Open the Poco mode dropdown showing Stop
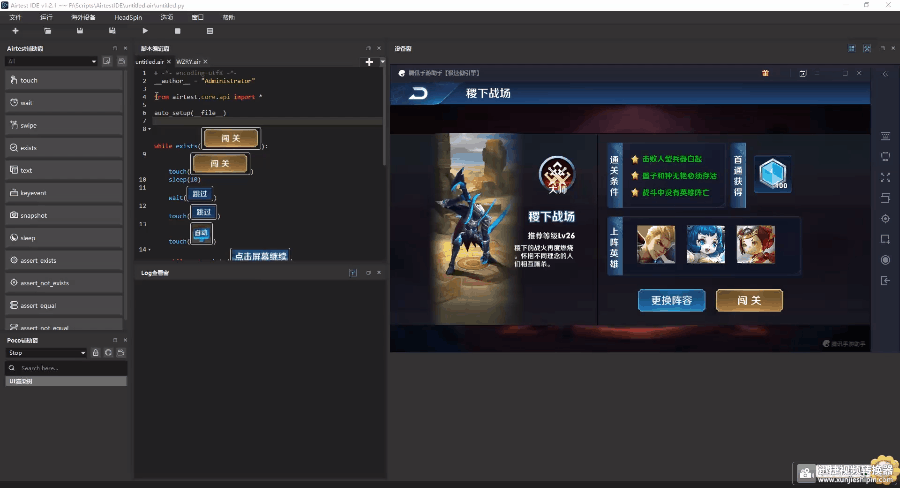900x488 pixels. 46,353
